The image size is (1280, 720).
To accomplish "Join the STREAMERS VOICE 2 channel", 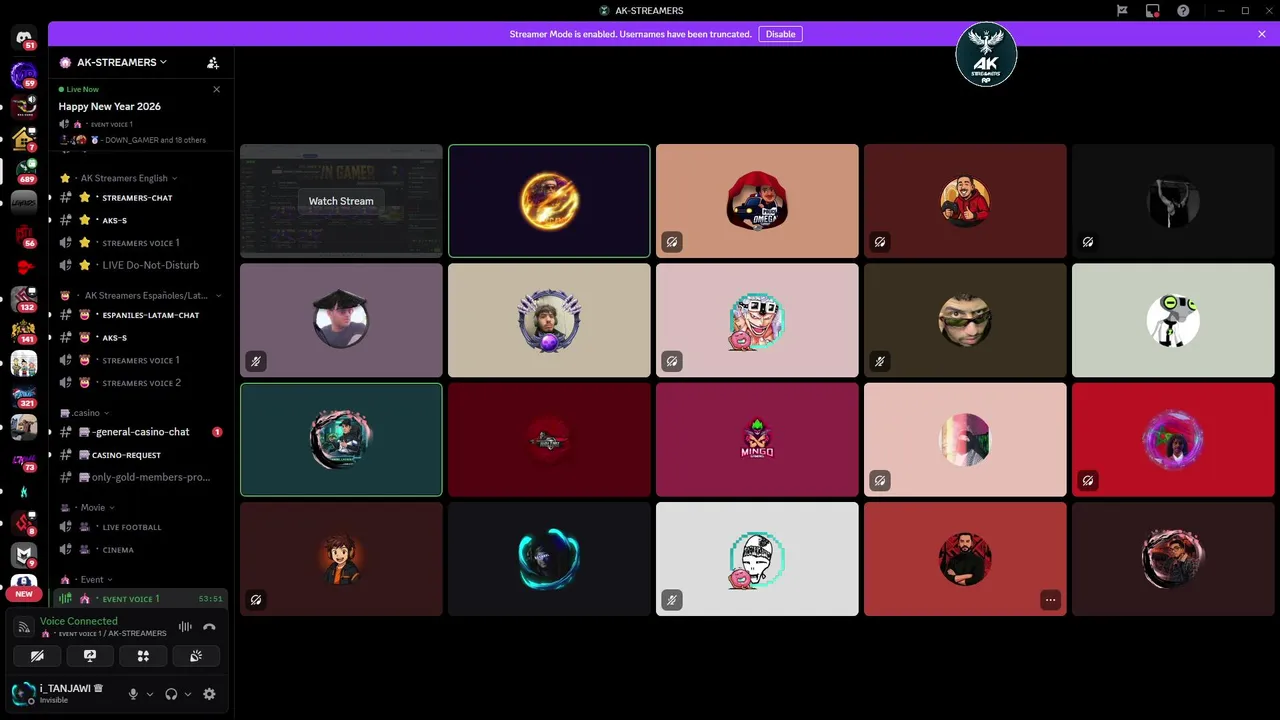I will tap(140, 383).
